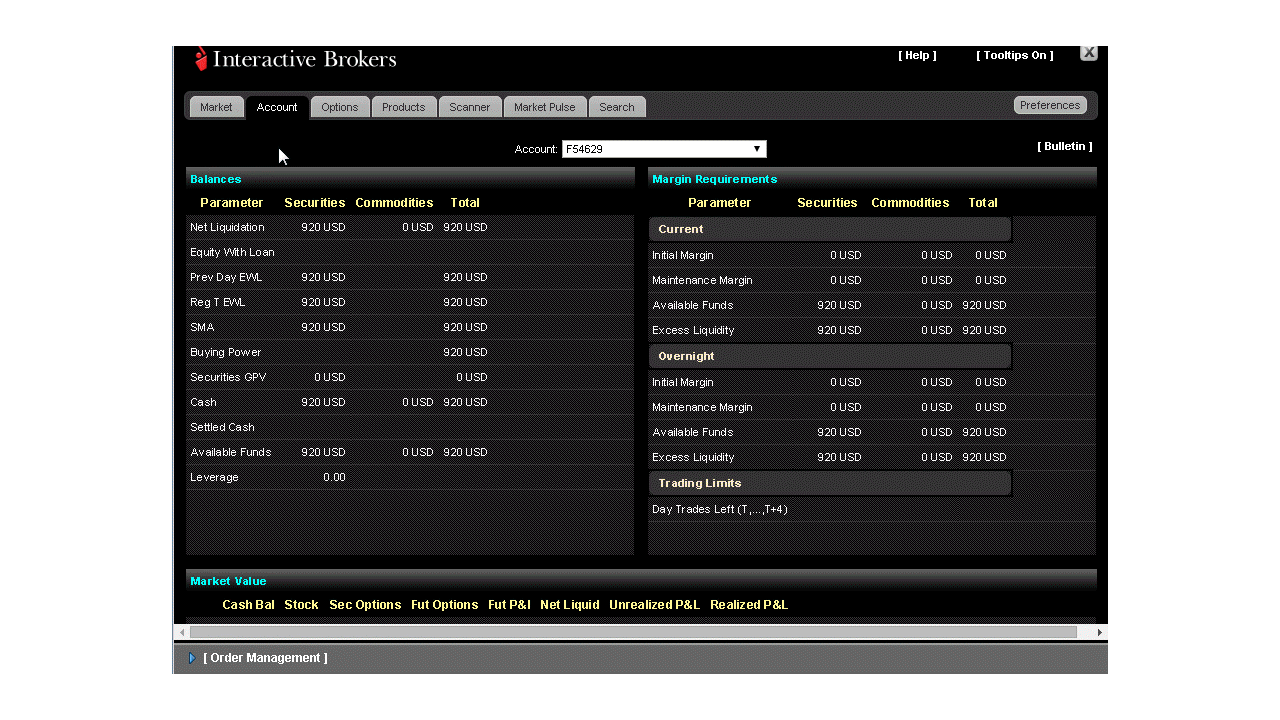Click the horizontal scrollbar left arrow

coord(182,632)
